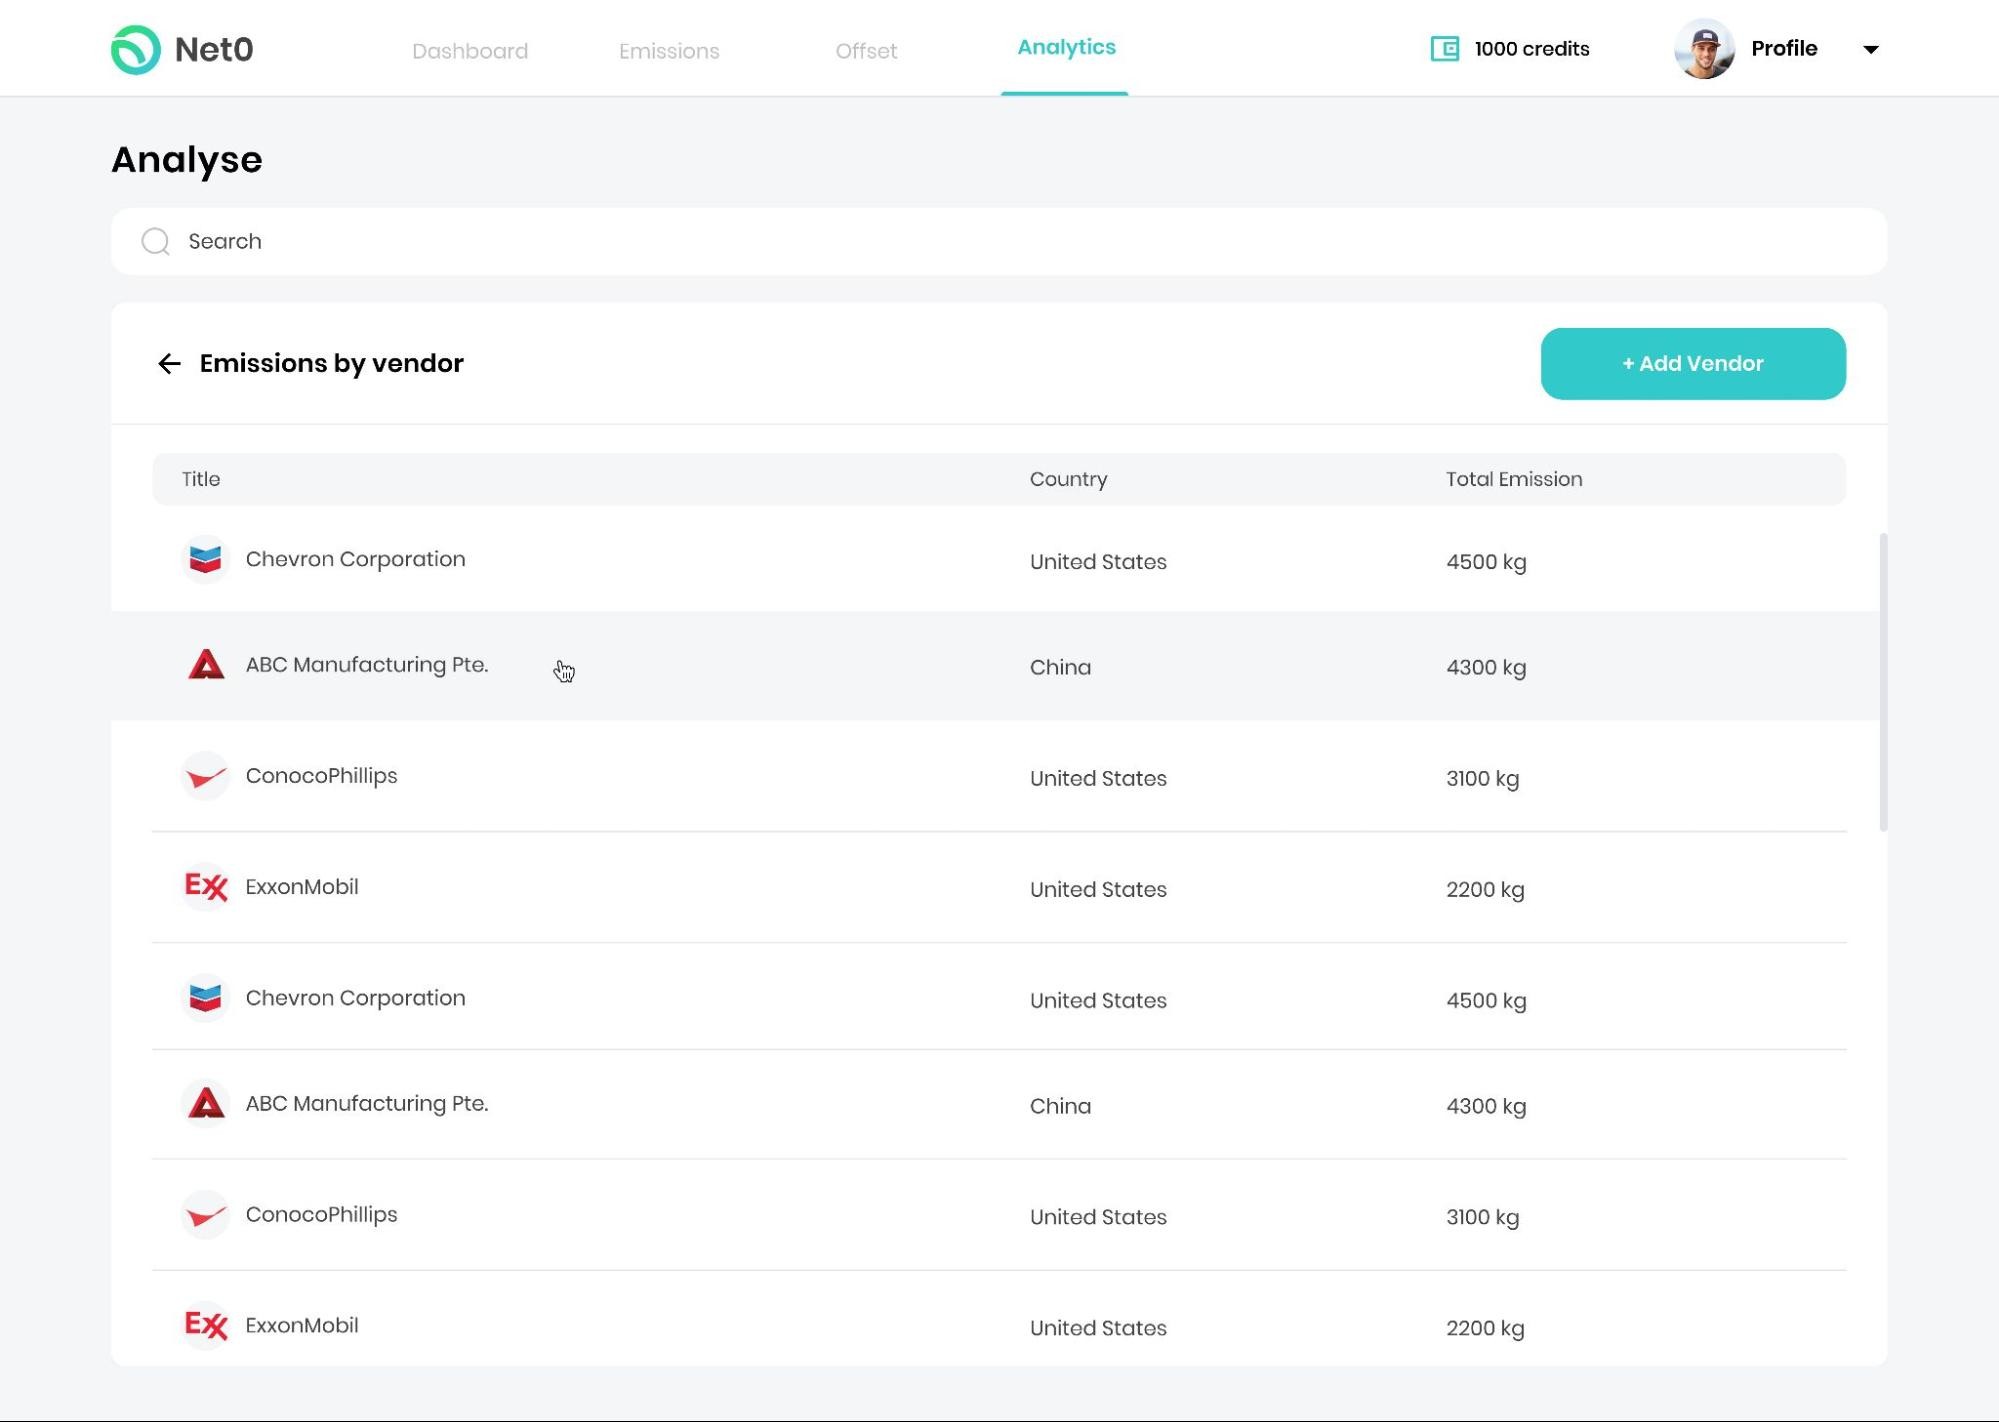Click the Total Emission column header
The image size is (1999, 1422).
click(x=1513, y=479)
